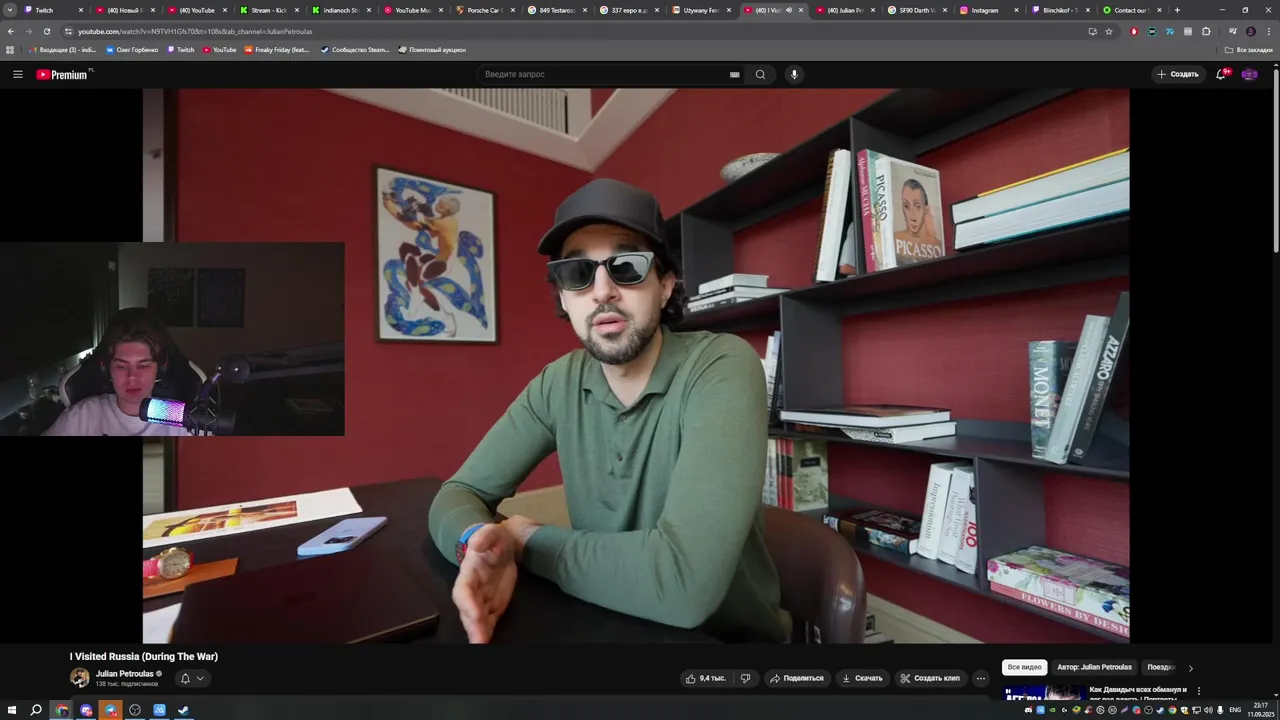Screen dimensions: 1280x720
Task: Click Поделиться share button
Action: coord(796,678)
